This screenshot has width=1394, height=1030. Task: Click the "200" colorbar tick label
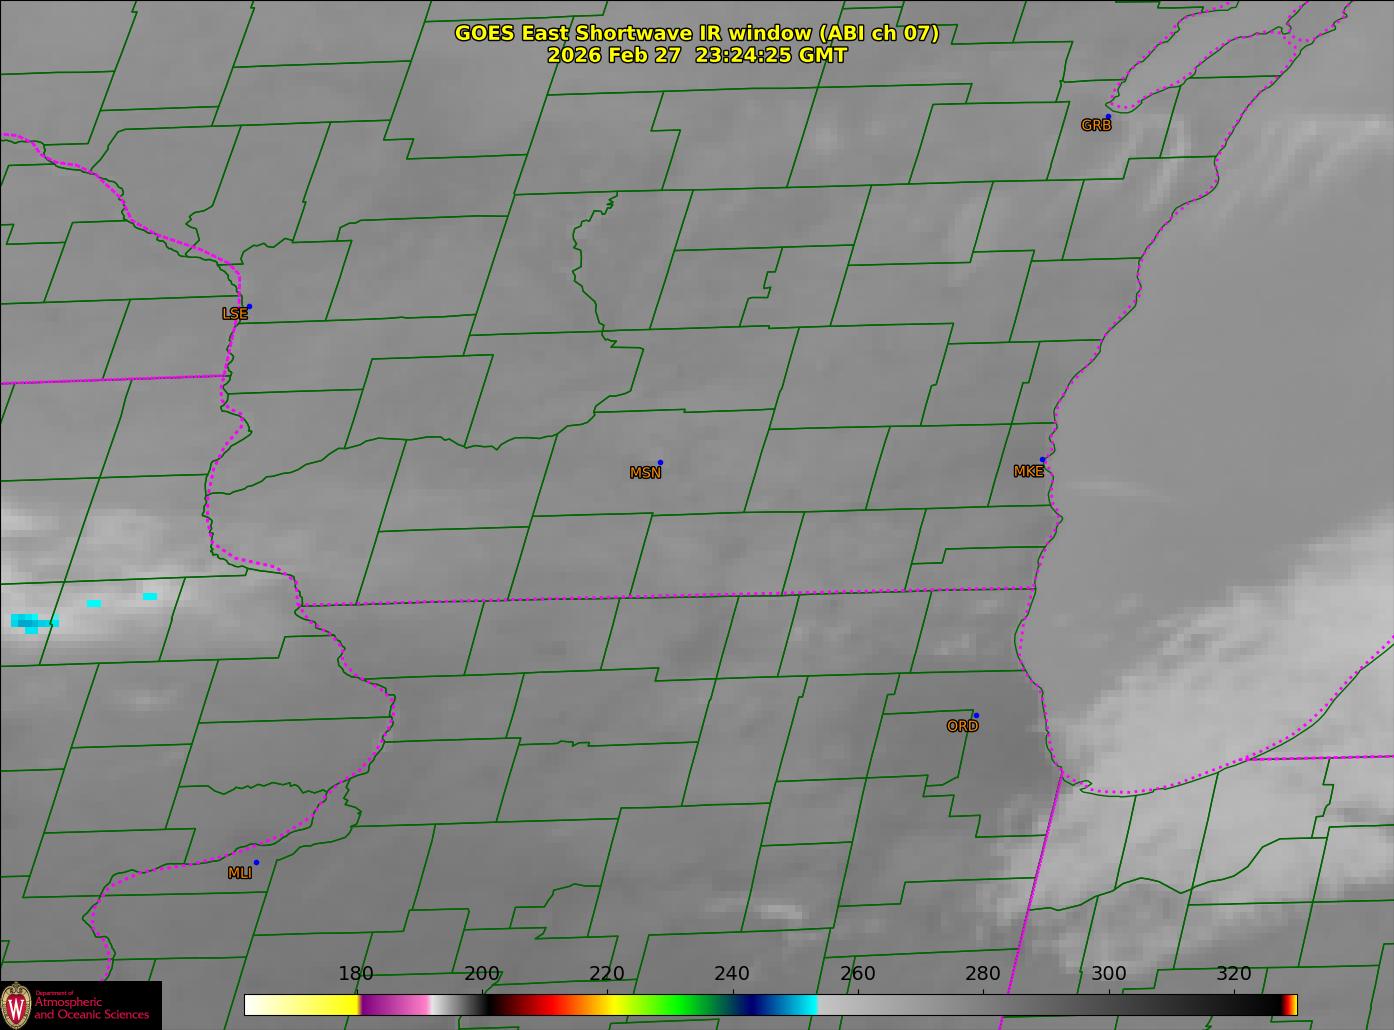(482, 974)
